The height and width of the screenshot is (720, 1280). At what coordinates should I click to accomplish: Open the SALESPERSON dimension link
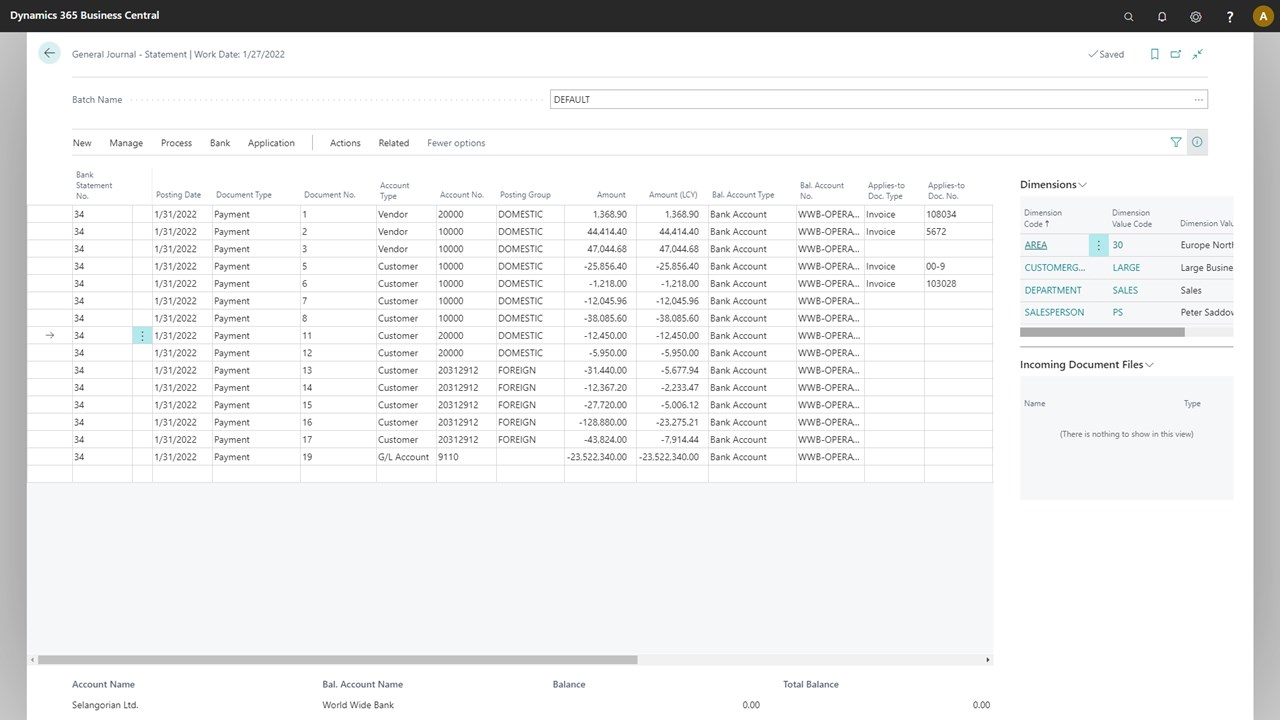click(x=1054, y=313)
